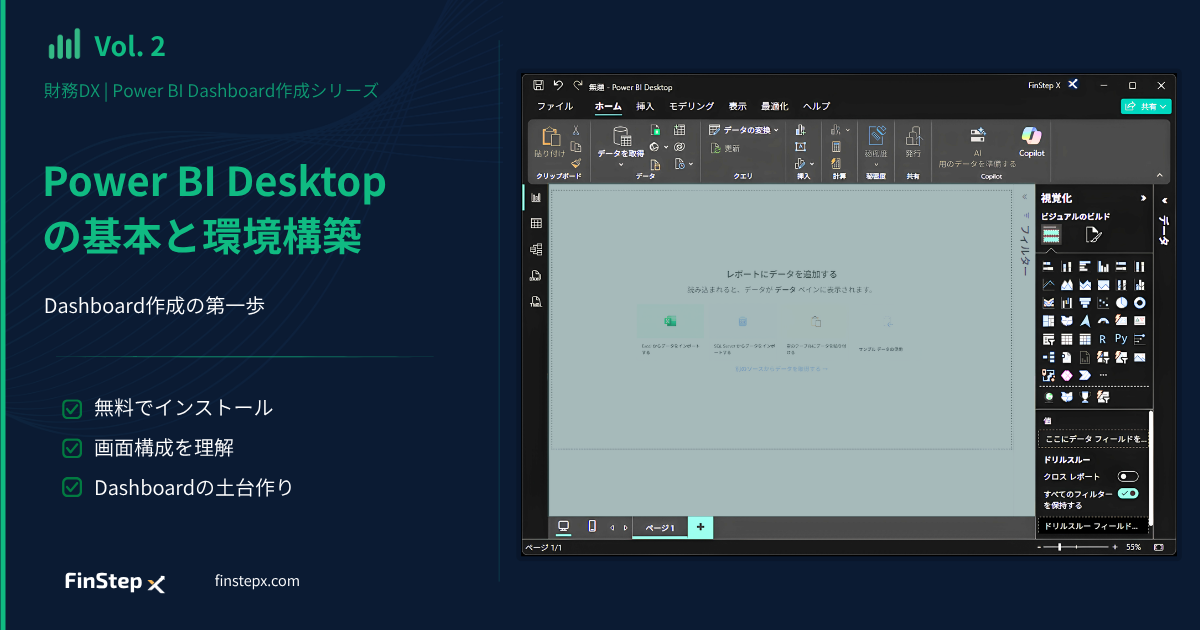Open the 共有 share dropdown button

click(x=1146, y=106)
